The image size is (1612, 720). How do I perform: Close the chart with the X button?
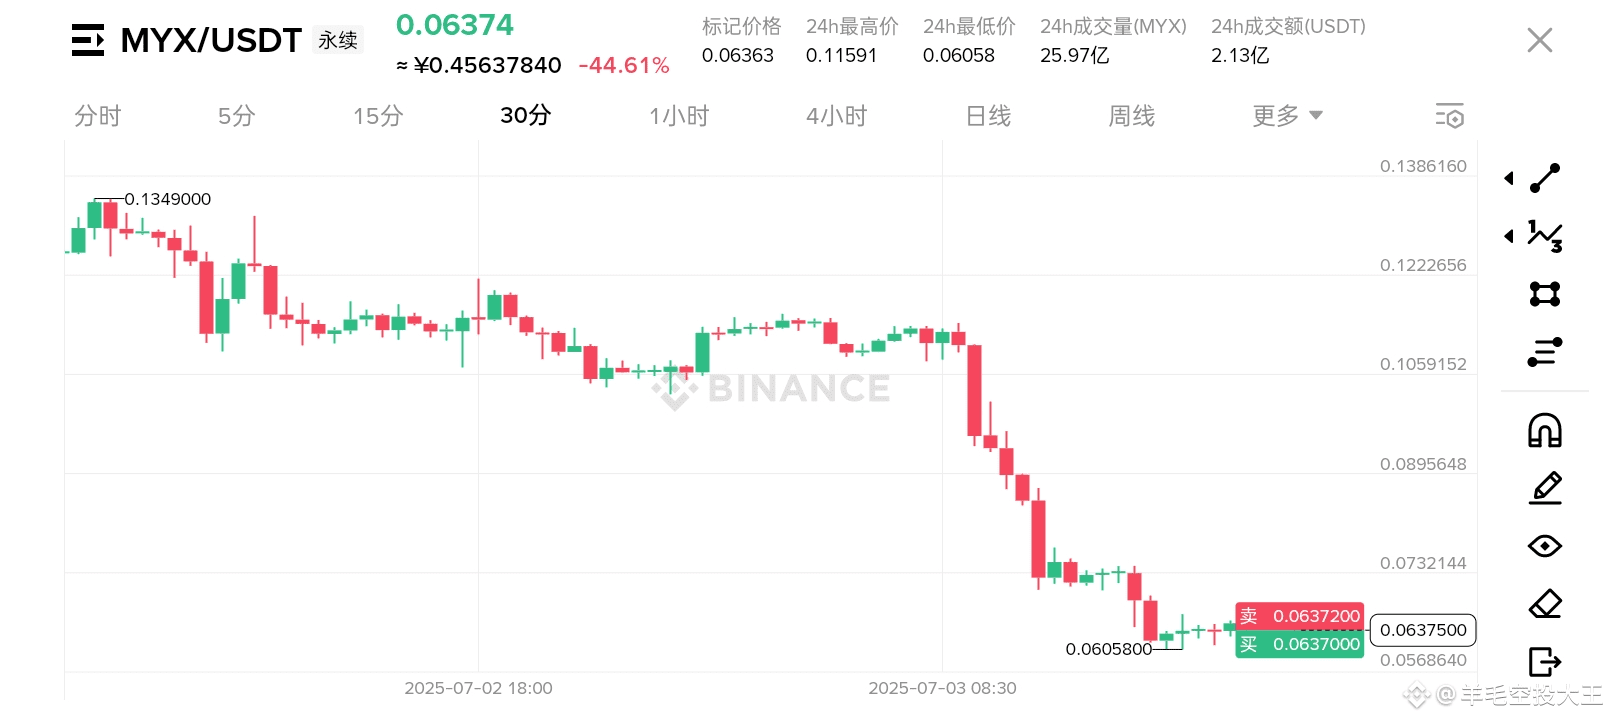coord(1540,40)
